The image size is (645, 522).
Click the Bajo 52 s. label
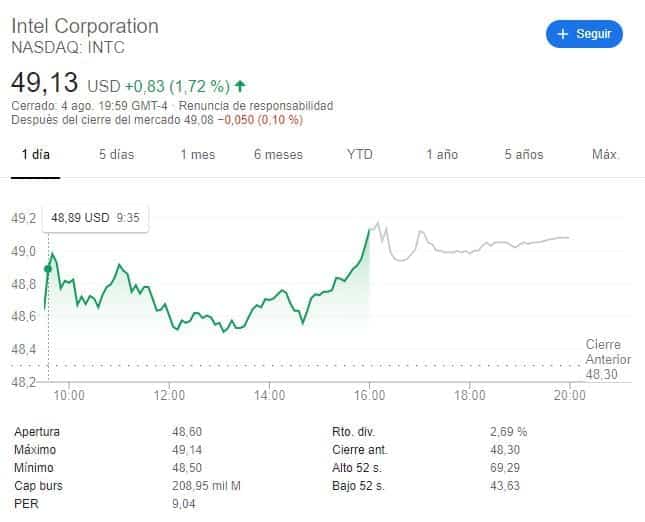[x=358, y=486]
